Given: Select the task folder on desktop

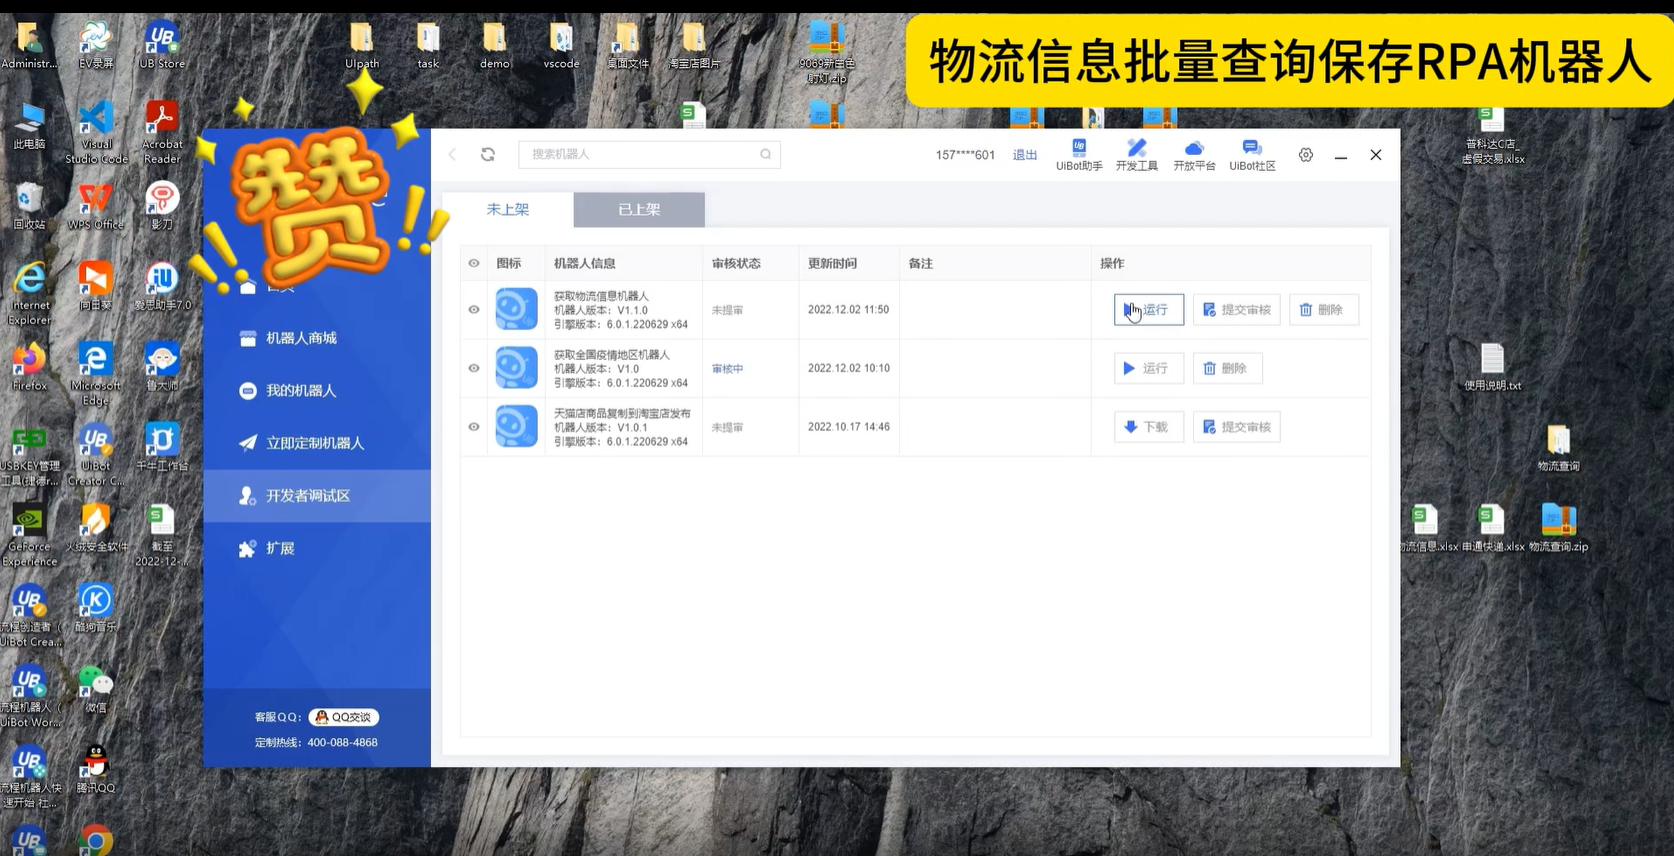Looking at the screenshot, I should click(x=428, y=45).
